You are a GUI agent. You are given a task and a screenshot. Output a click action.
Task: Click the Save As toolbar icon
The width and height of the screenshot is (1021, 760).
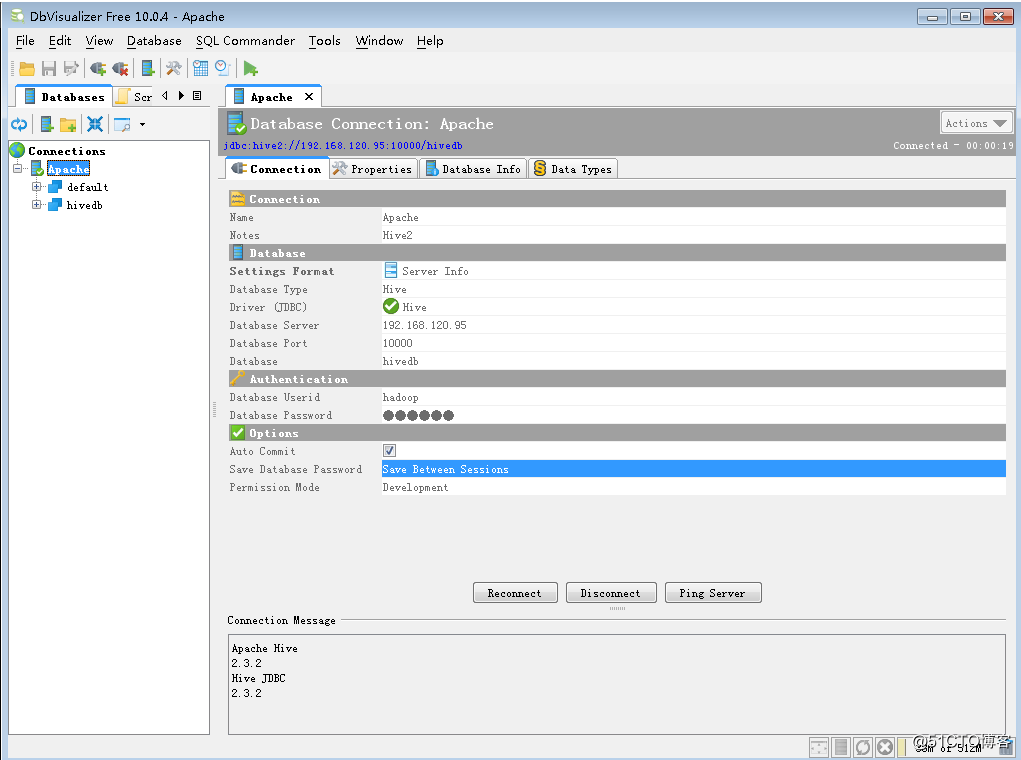pos(70,68)
